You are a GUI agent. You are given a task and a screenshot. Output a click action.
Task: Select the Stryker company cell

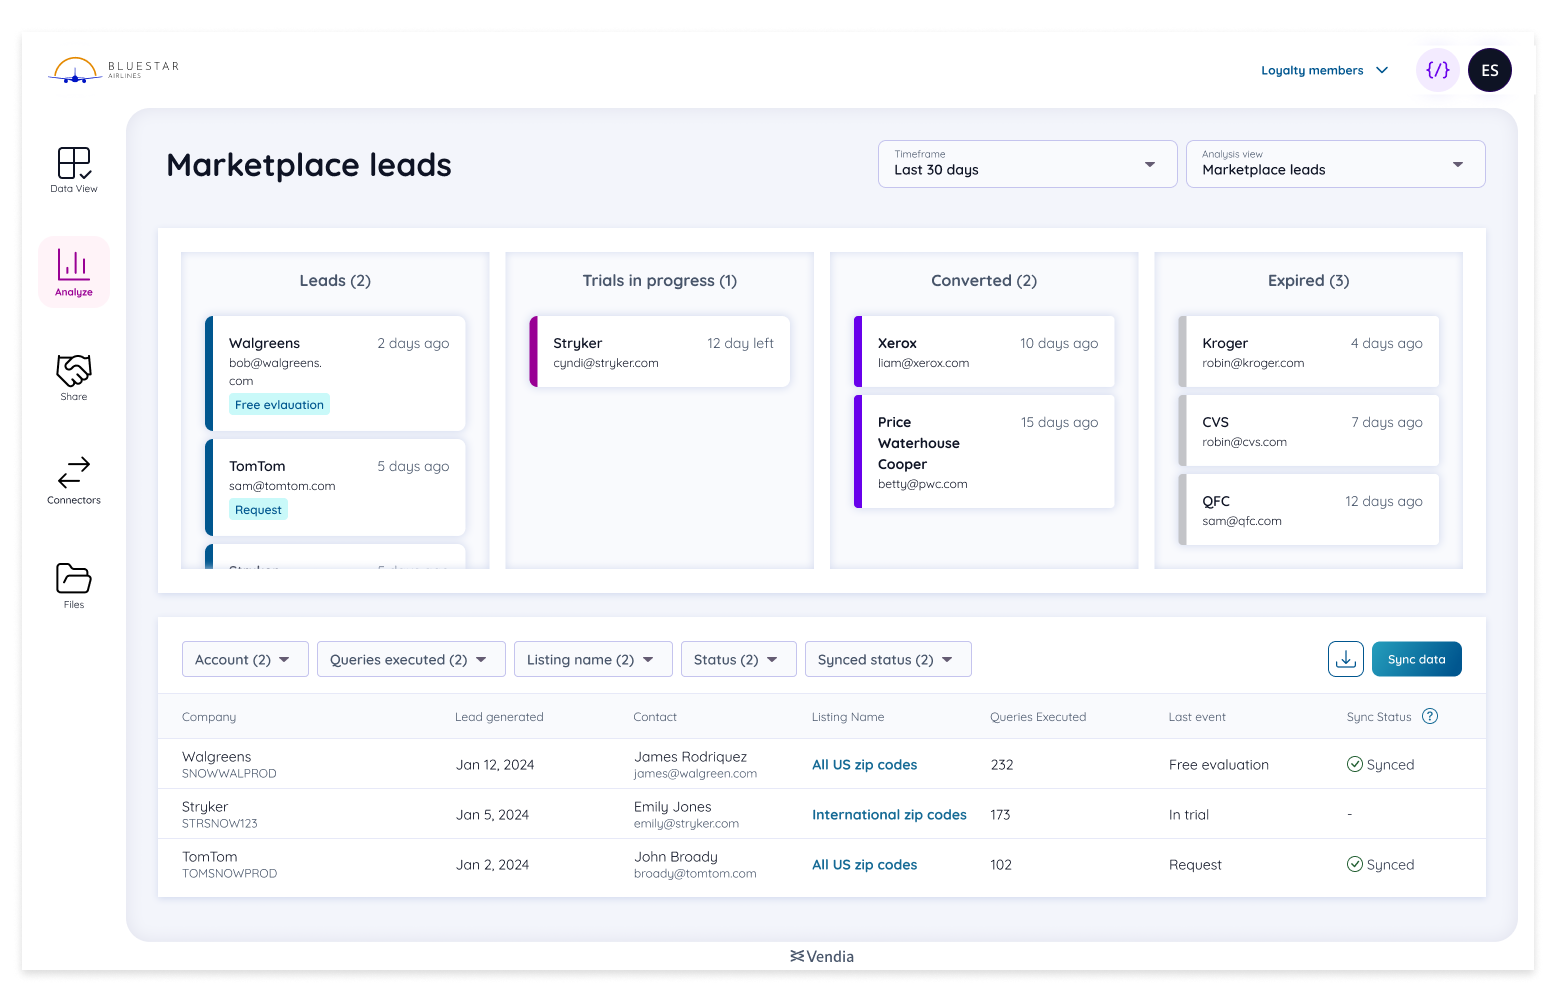click(220, 814)
